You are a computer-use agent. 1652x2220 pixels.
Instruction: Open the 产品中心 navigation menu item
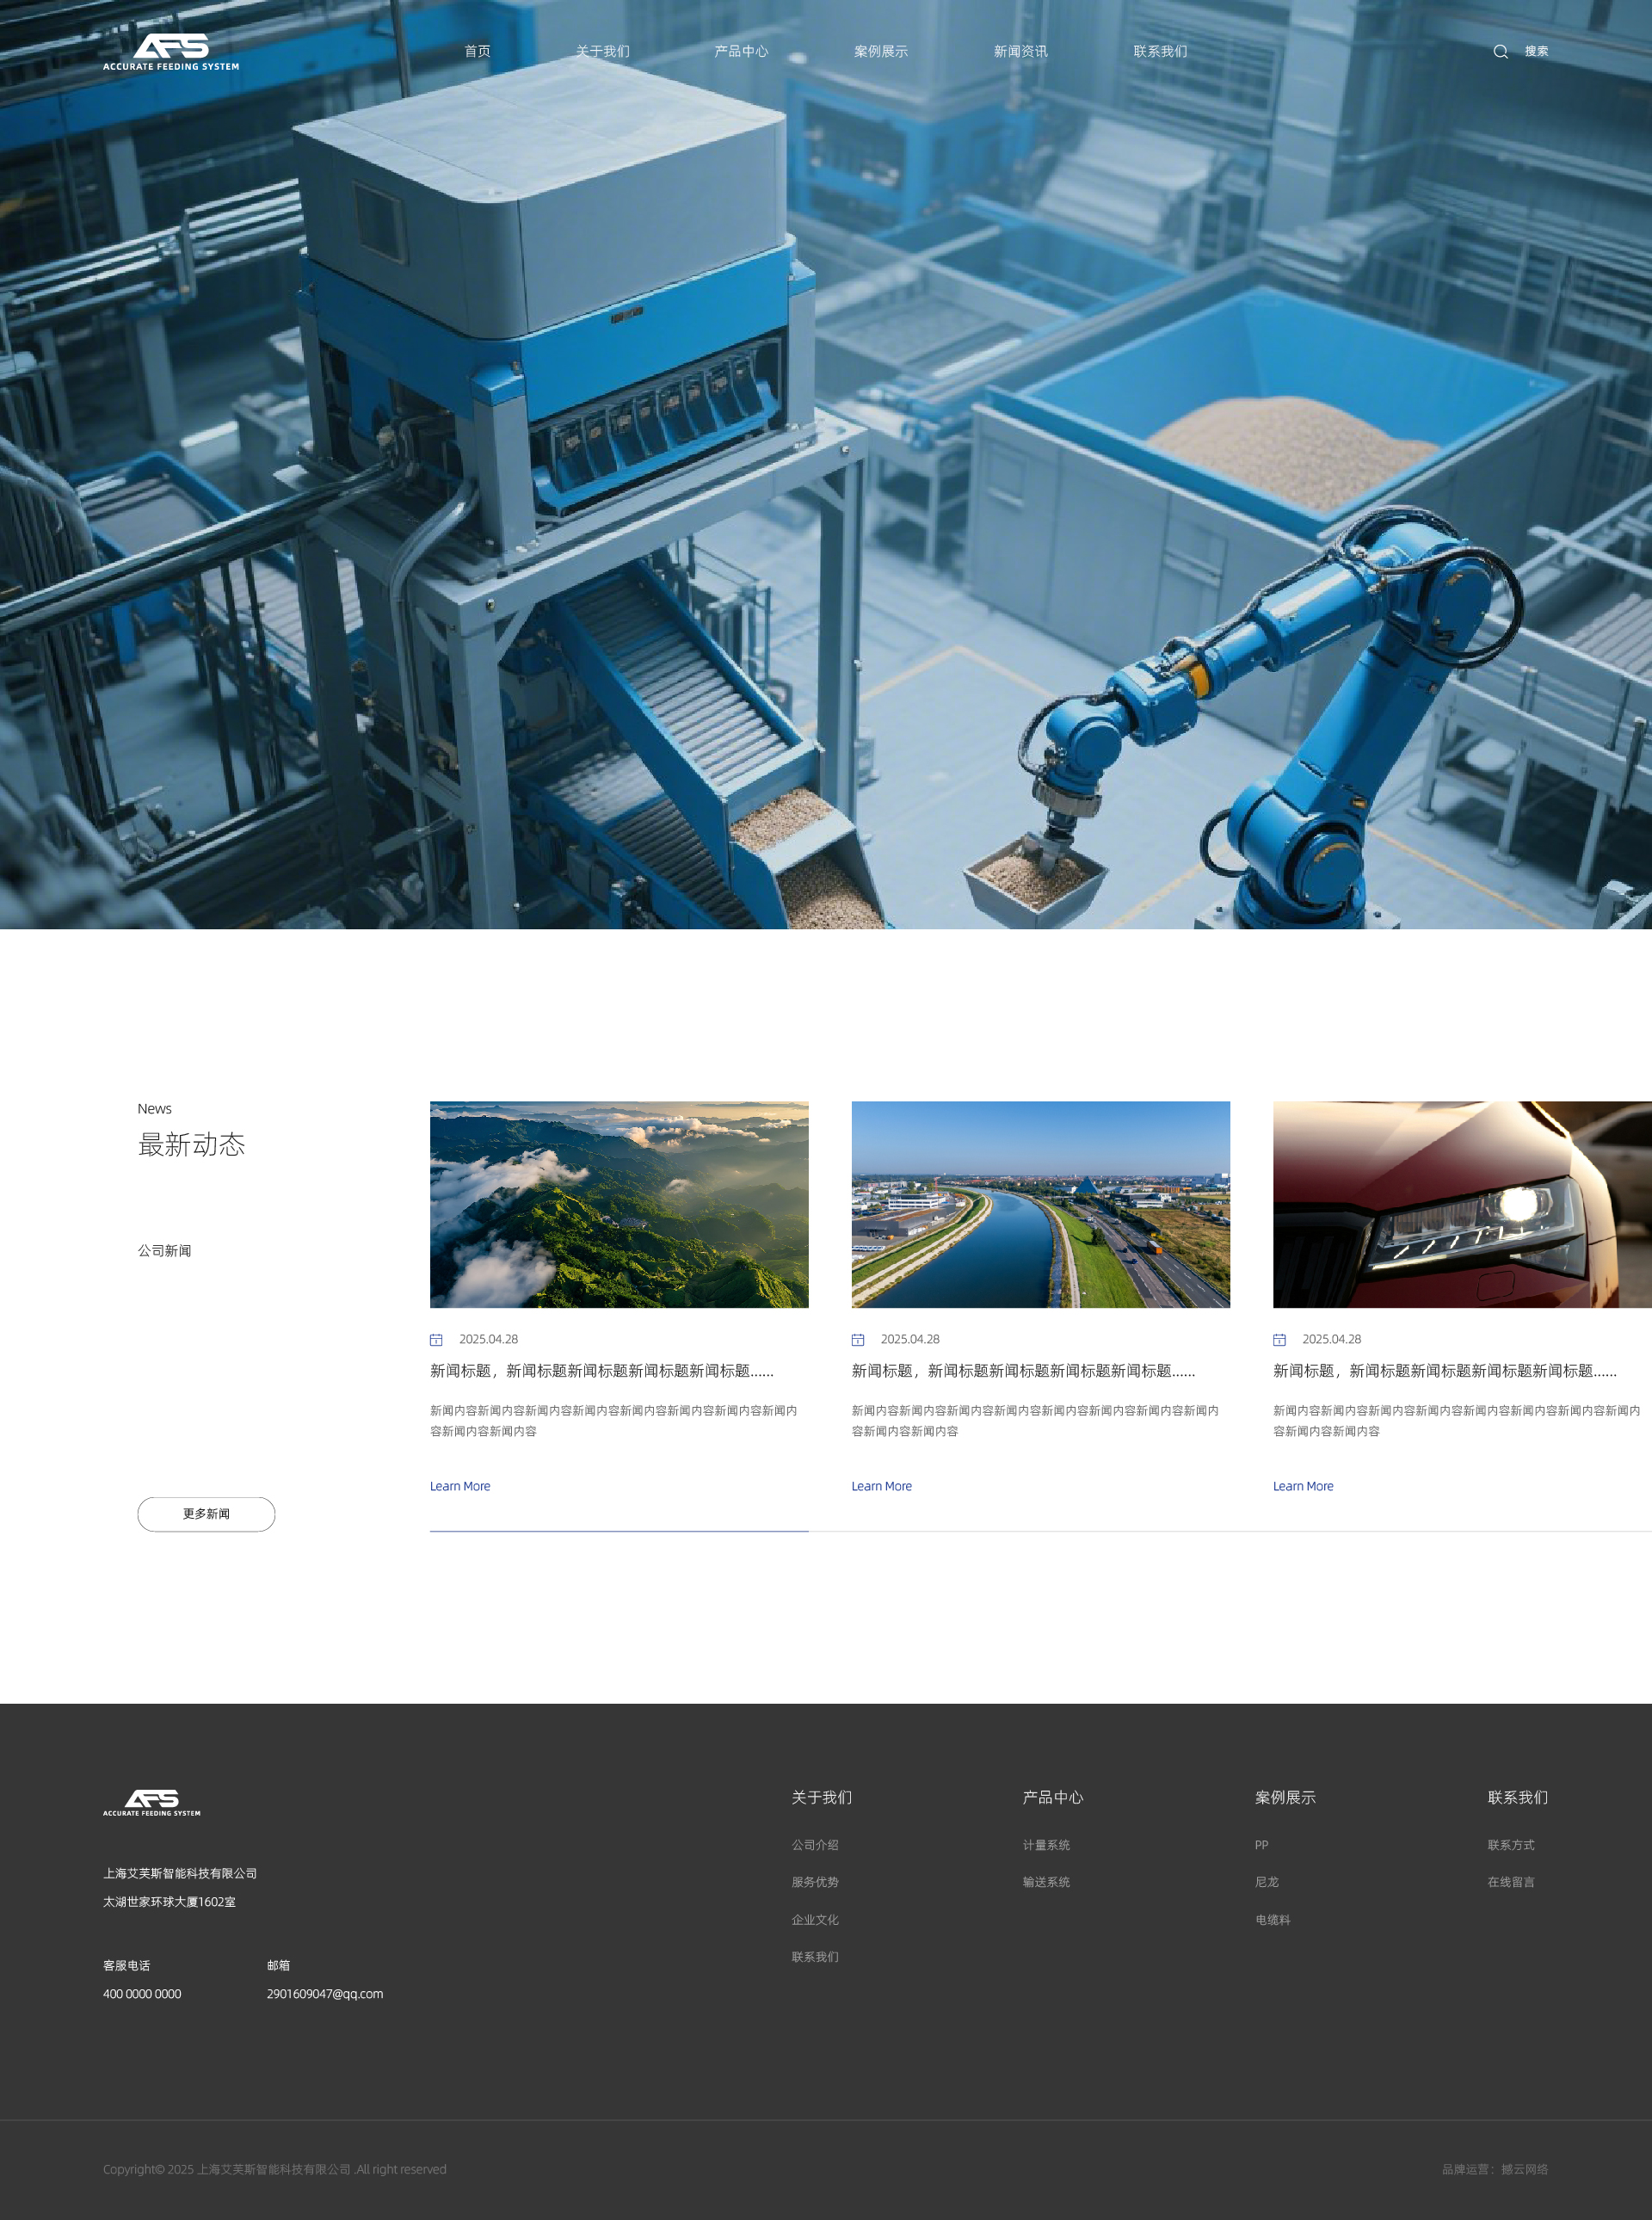741,52
